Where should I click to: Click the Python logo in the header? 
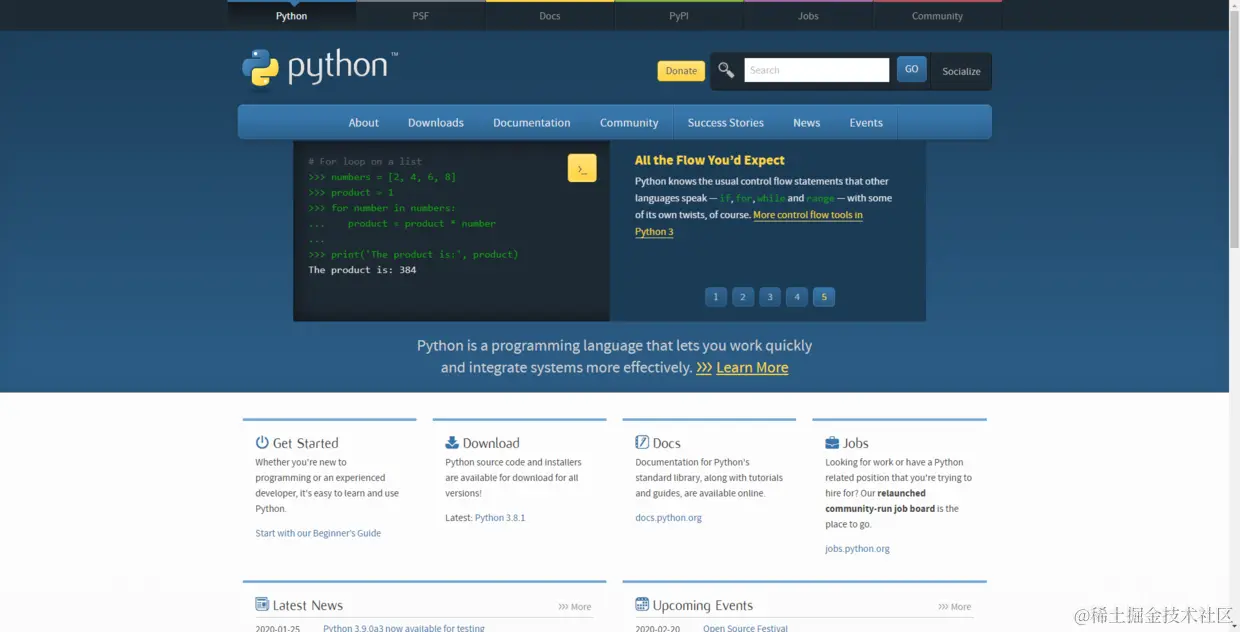click(320, 67)
